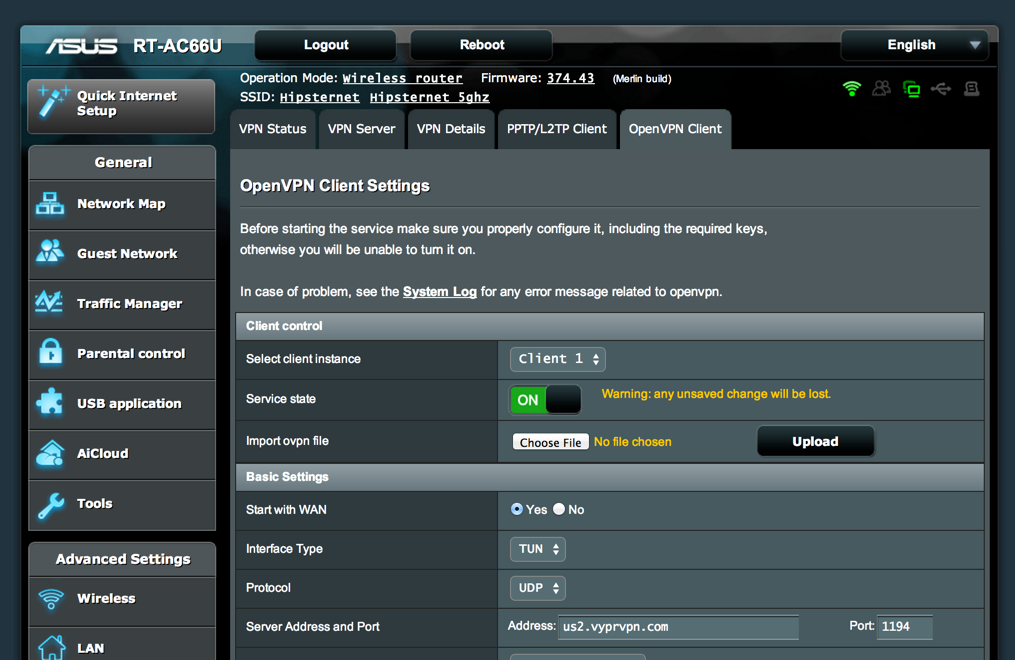Click Choose File for ovpn import

pos(550,442)
